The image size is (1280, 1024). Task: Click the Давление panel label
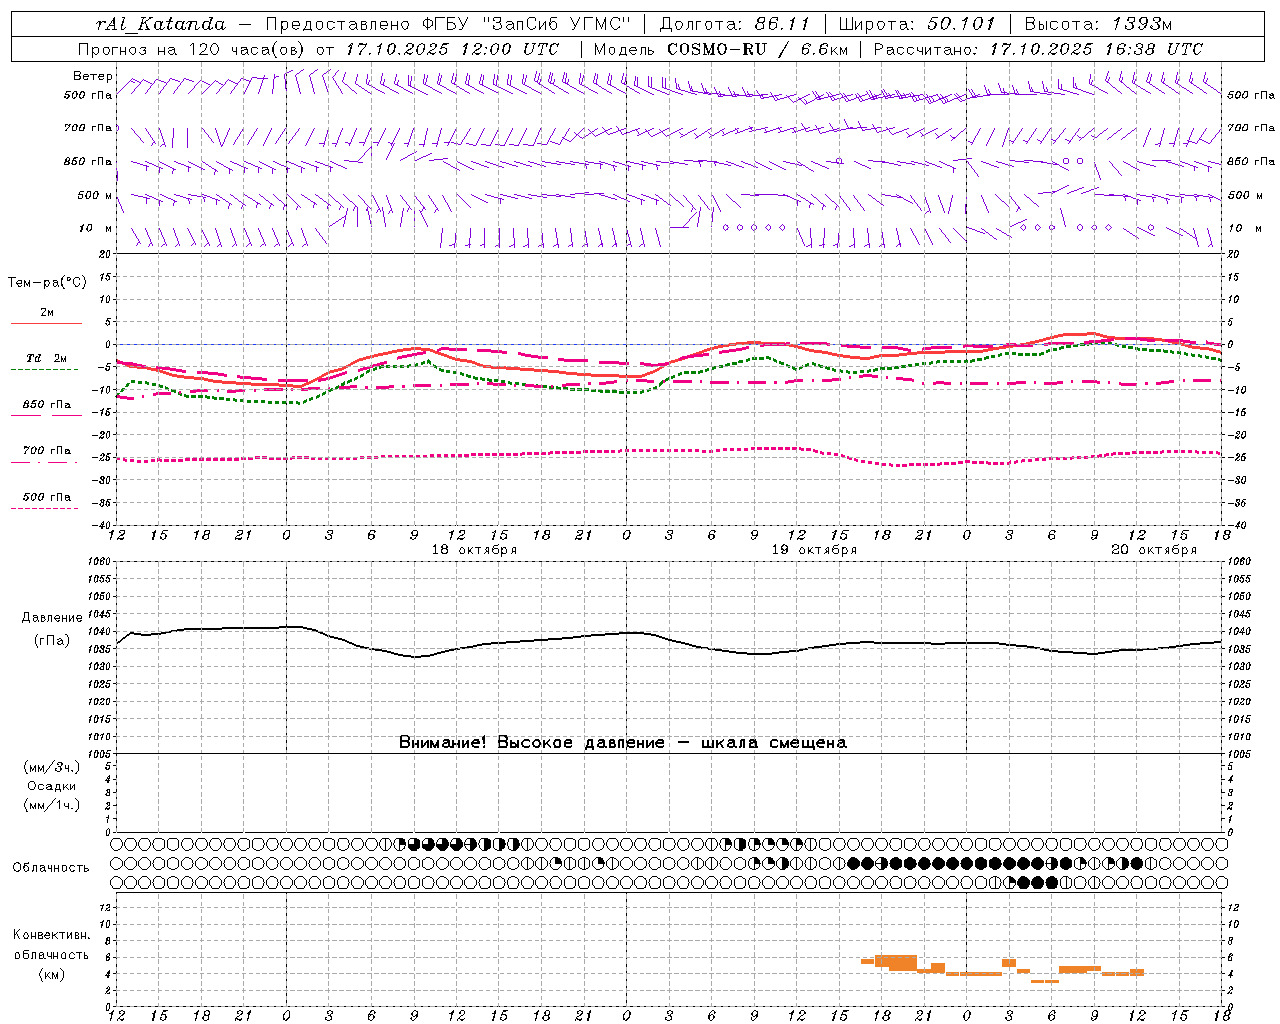point(52,618)
